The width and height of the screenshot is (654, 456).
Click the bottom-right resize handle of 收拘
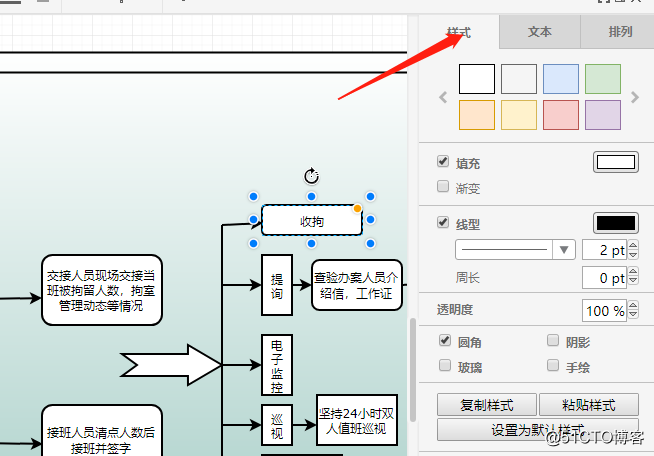[370, 243]
